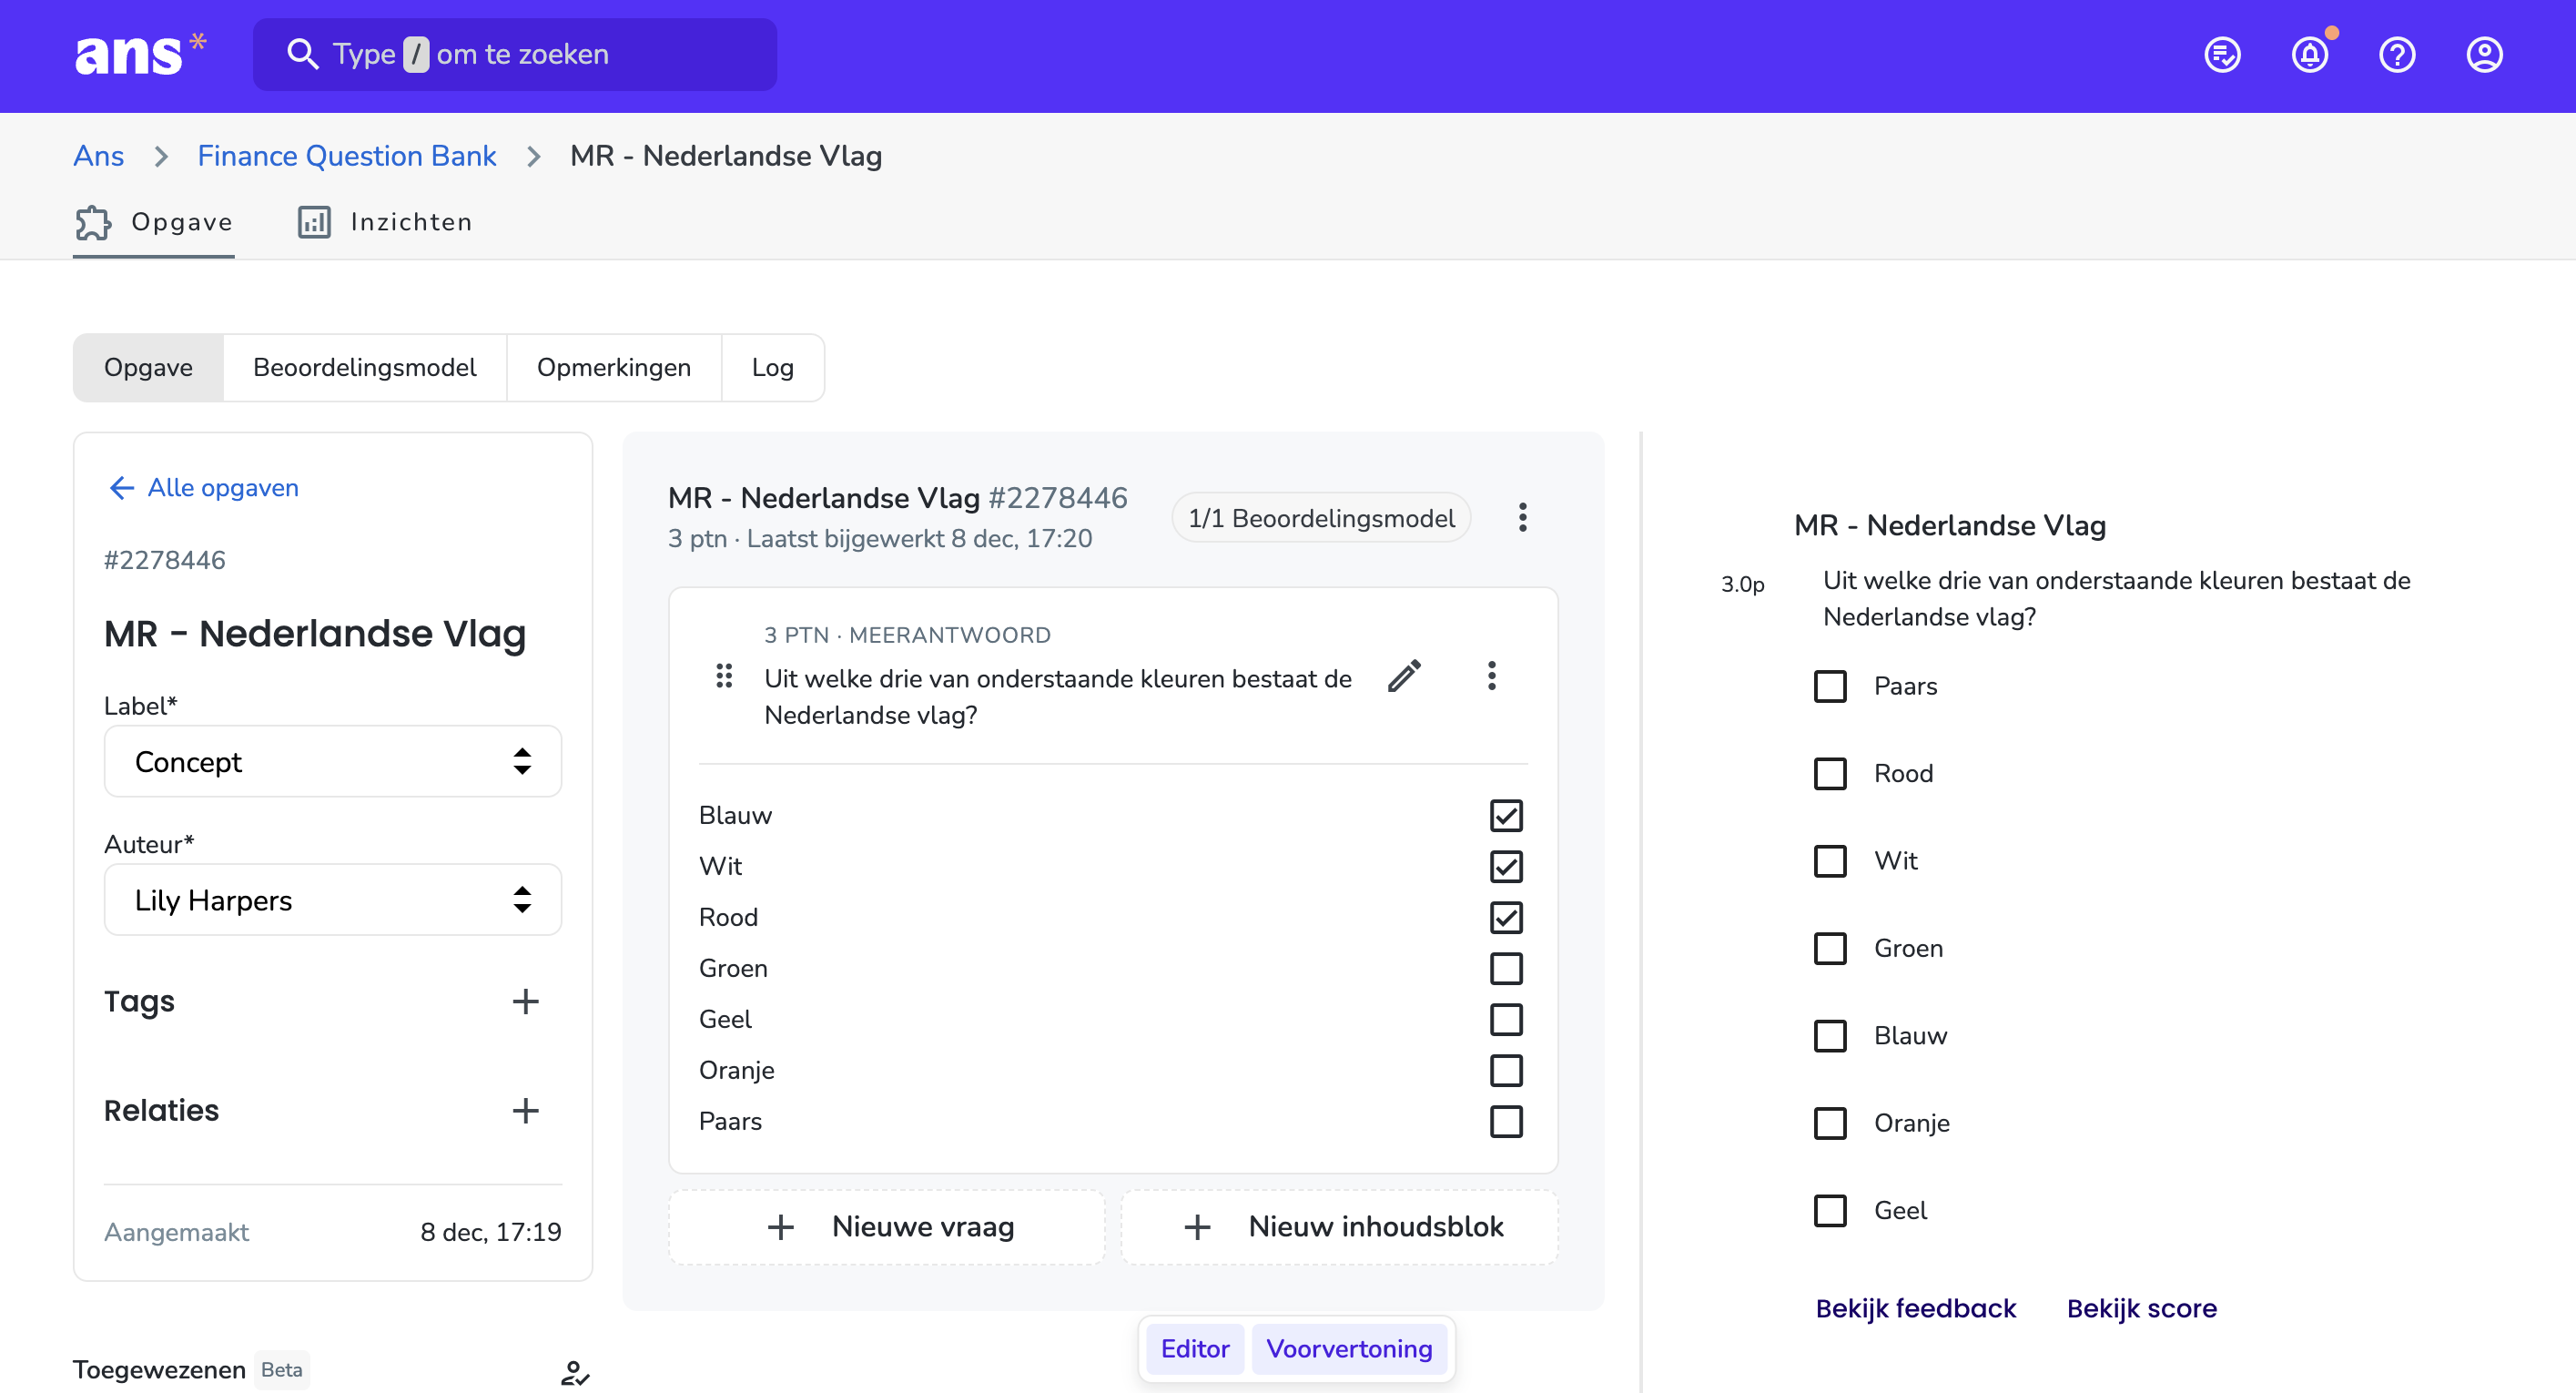2576x1393 pixels.
Task: Uncheck the Blauw answer checkbox in editor
Action: 1506,815
